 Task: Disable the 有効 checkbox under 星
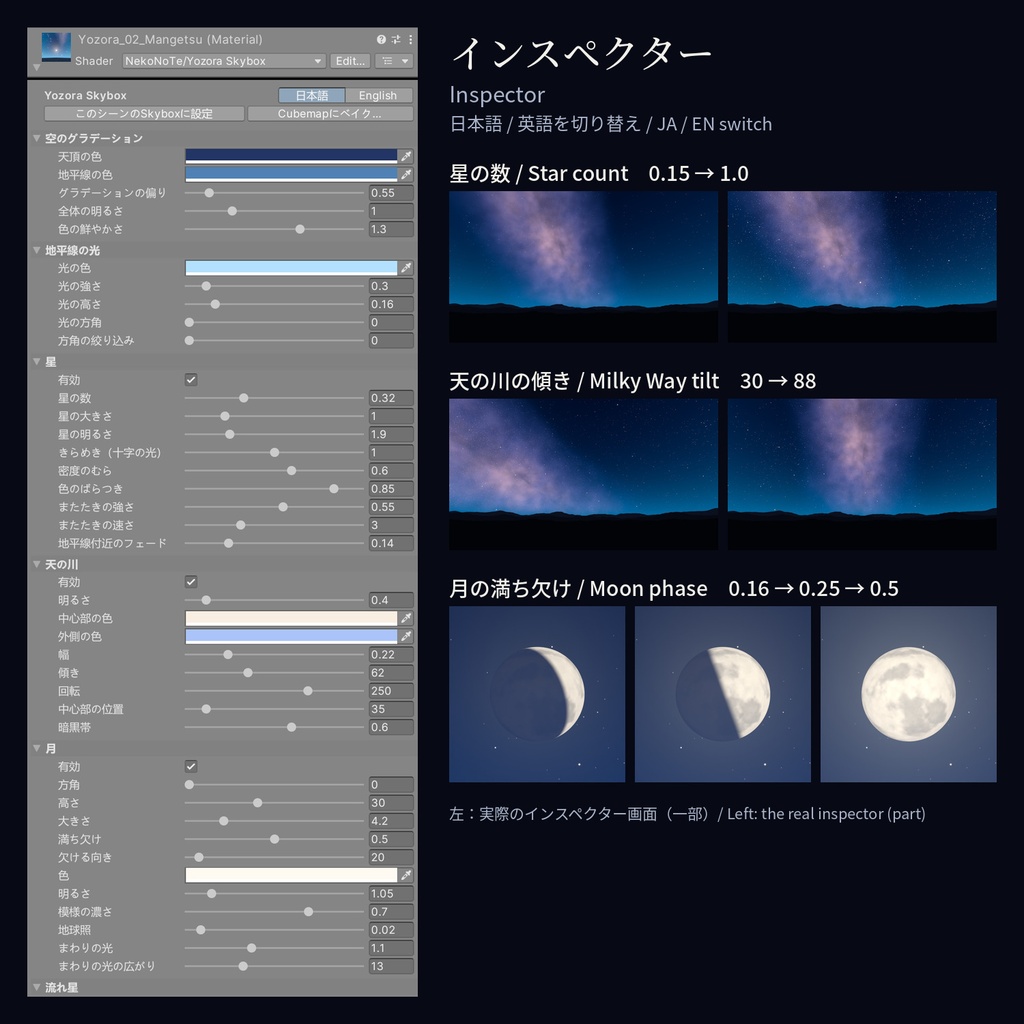191,379
